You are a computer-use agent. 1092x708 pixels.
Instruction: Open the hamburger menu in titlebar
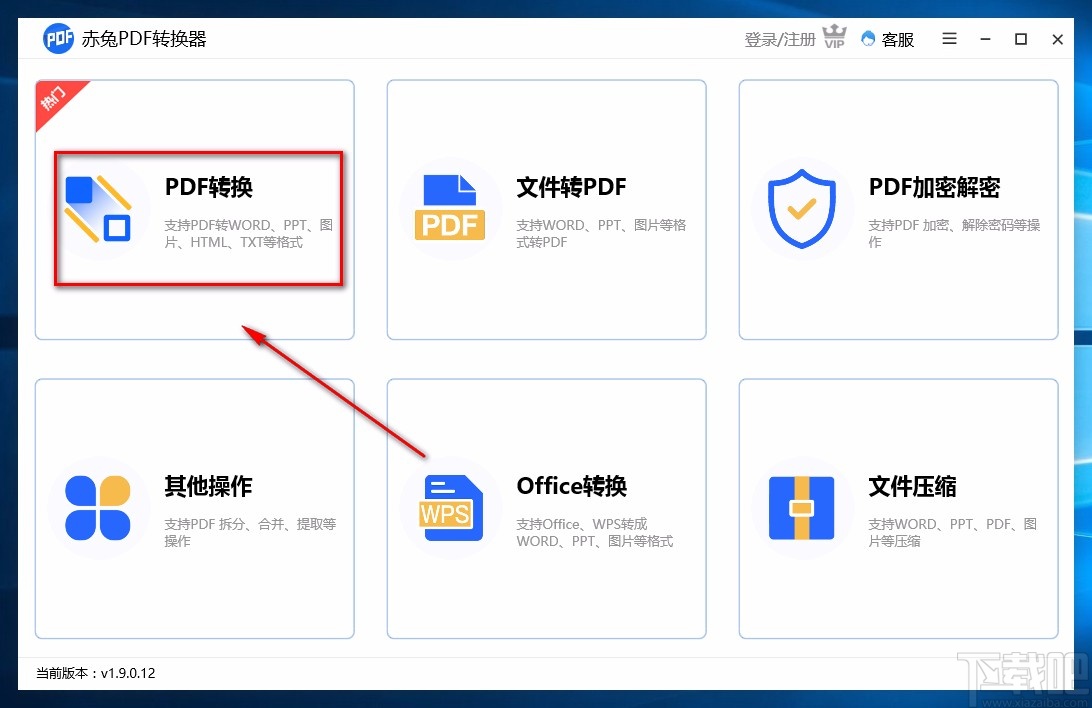(x=948, y=39)
